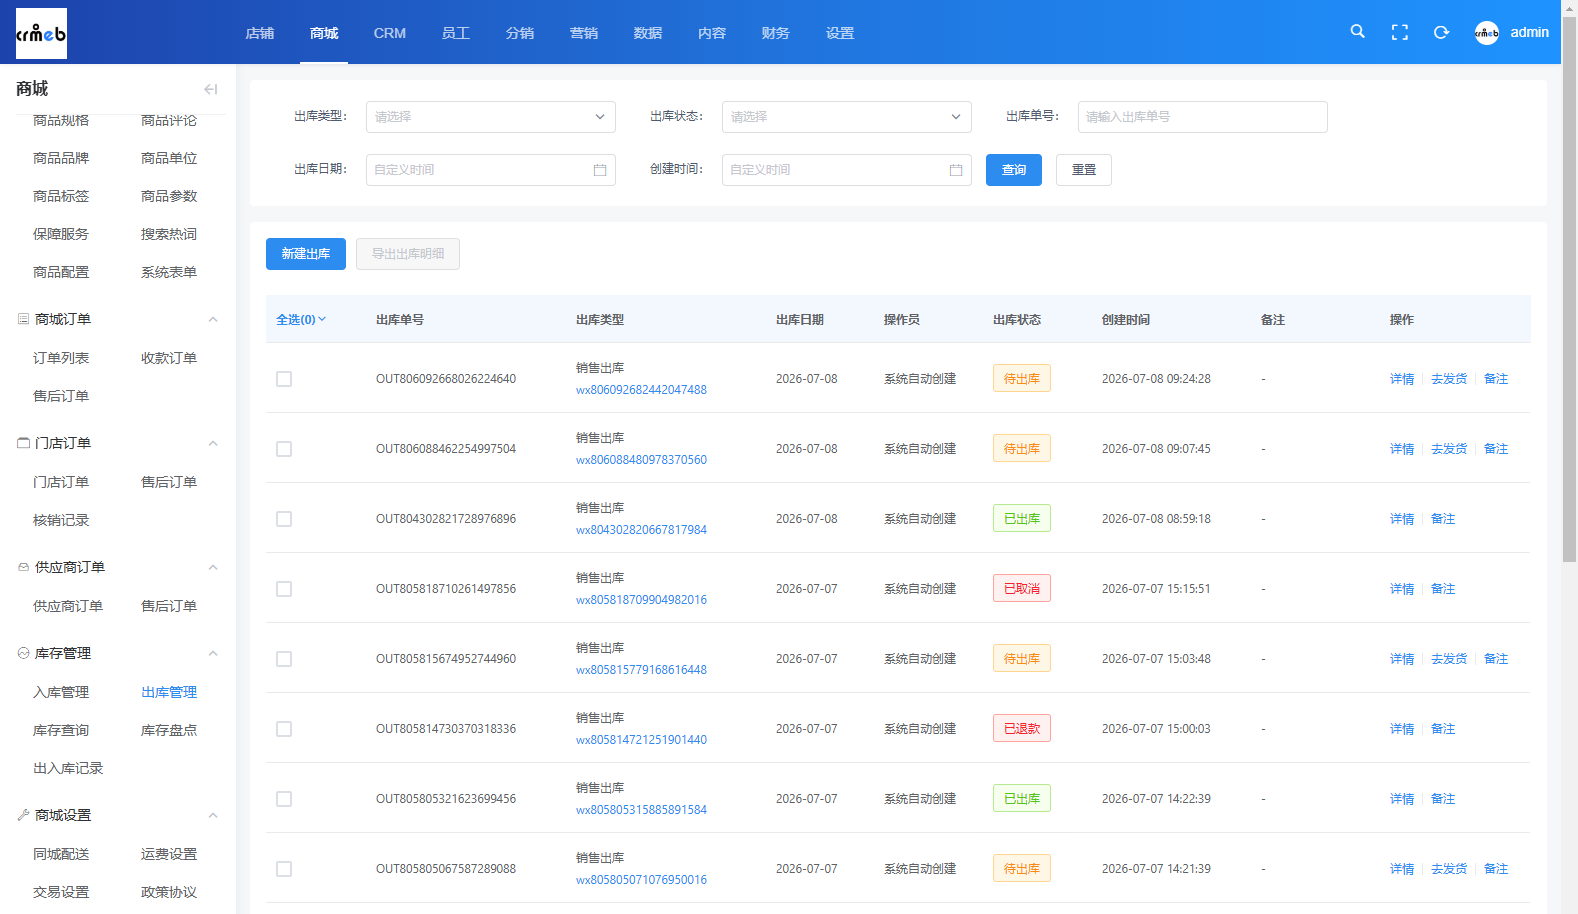Open the 财务 top menu tab
This screenshot has width=1578, height=914.
pos(776,33)
